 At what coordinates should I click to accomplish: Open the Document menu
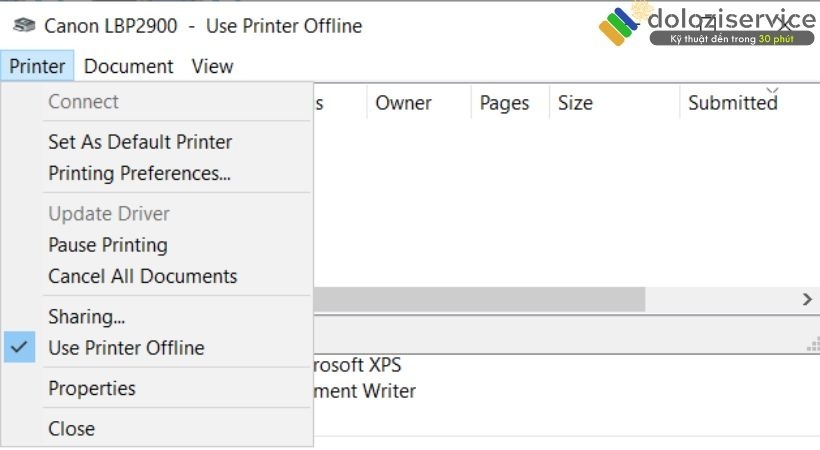128,67
